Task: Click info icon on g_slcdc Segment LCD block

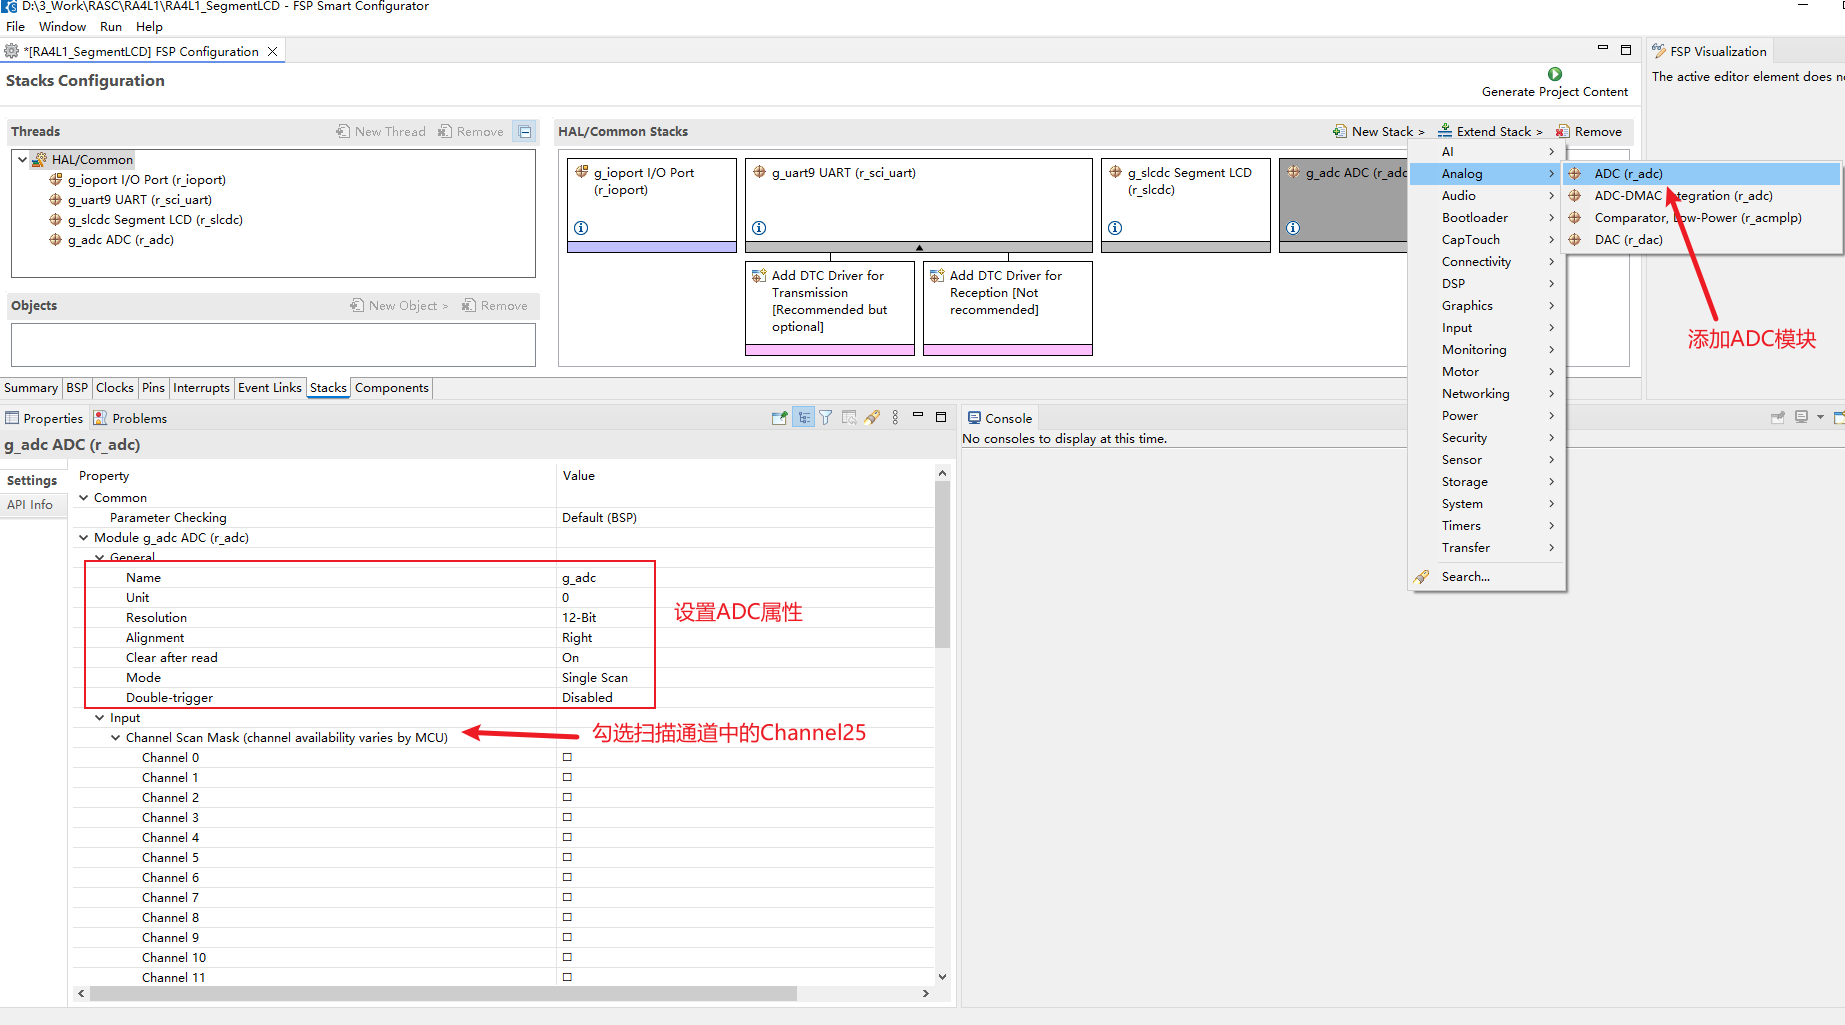Action: (x=1115, y=228)
